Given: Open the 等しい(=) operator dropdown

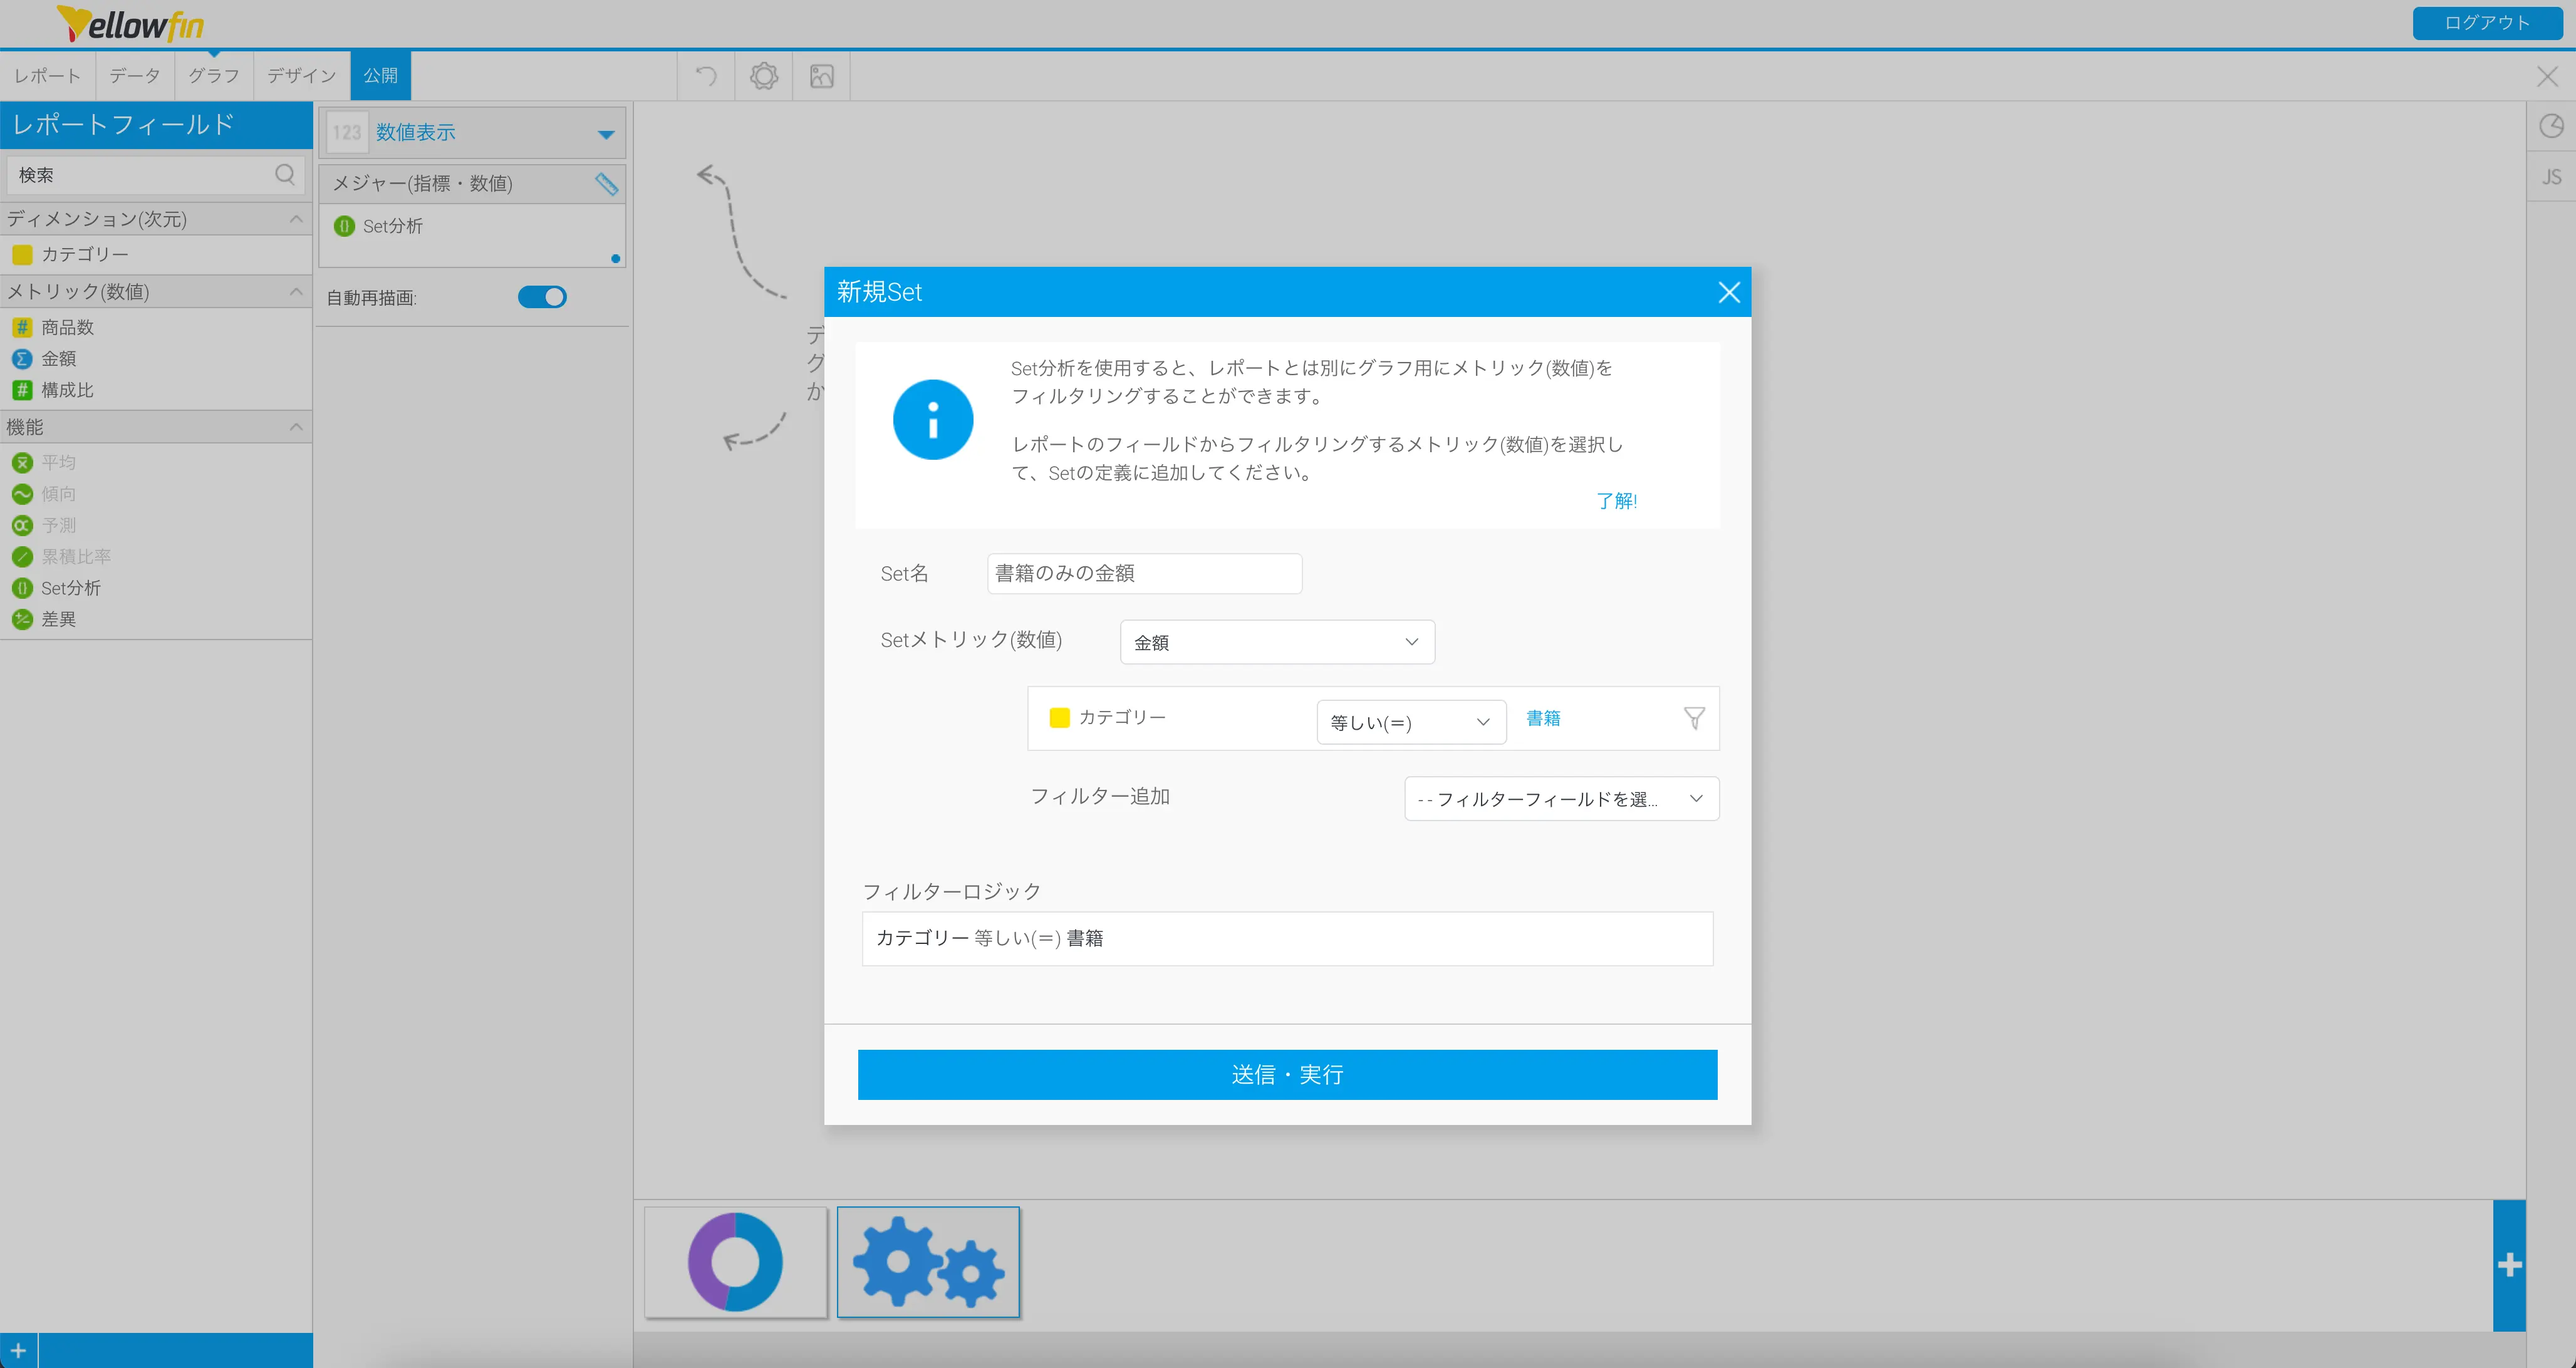Looking at the screenshot, I should coord(1410,722).
